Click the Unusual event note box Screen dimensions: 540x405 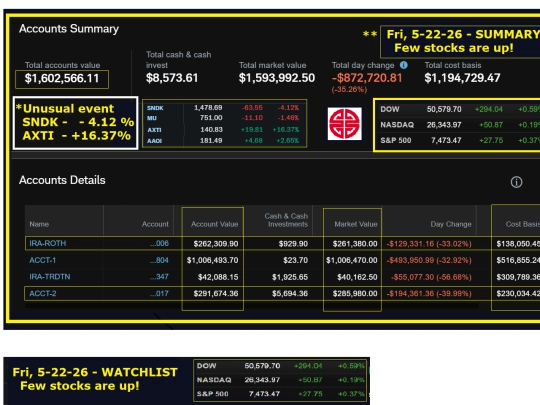(75, 123)
